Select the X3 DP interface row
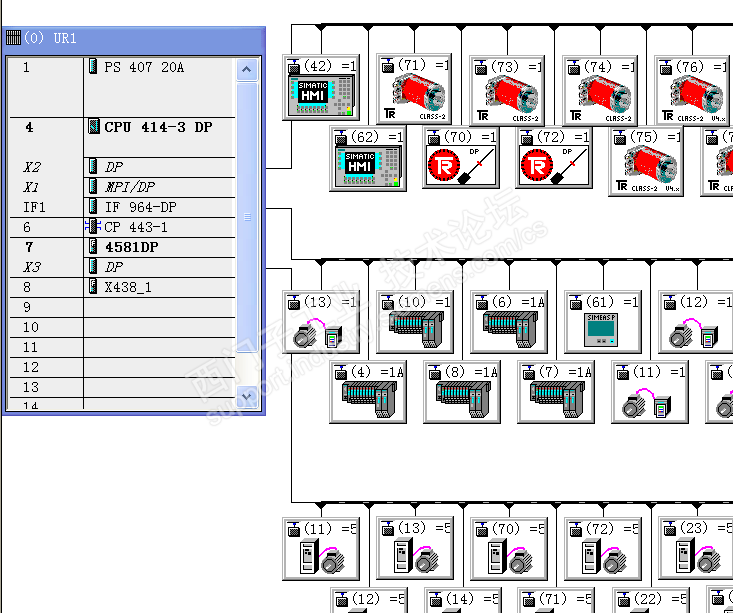Screen dimensions: 733x613 pos(122,267)
